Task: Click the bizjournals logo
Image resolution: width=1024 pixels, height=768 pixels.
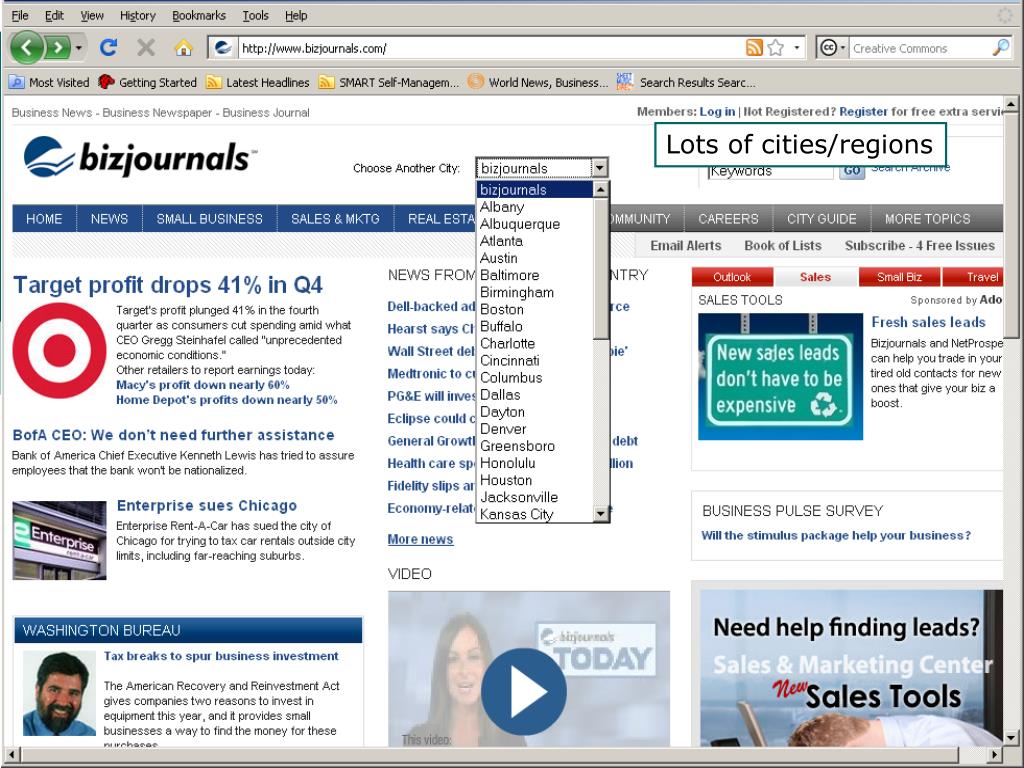Action: coord(140,157)
